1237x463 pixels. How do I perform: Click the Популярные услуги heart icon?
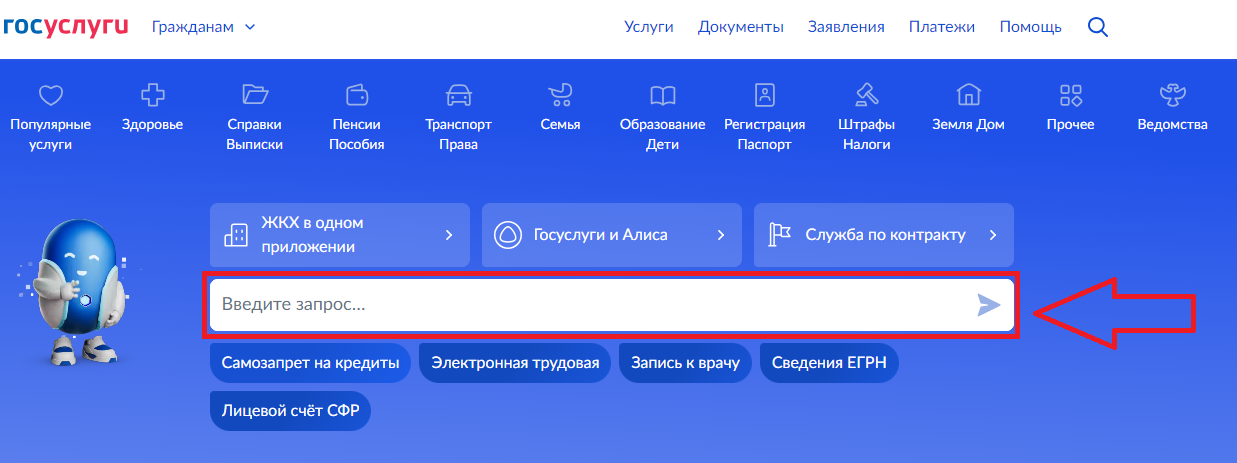pos(50,96)
